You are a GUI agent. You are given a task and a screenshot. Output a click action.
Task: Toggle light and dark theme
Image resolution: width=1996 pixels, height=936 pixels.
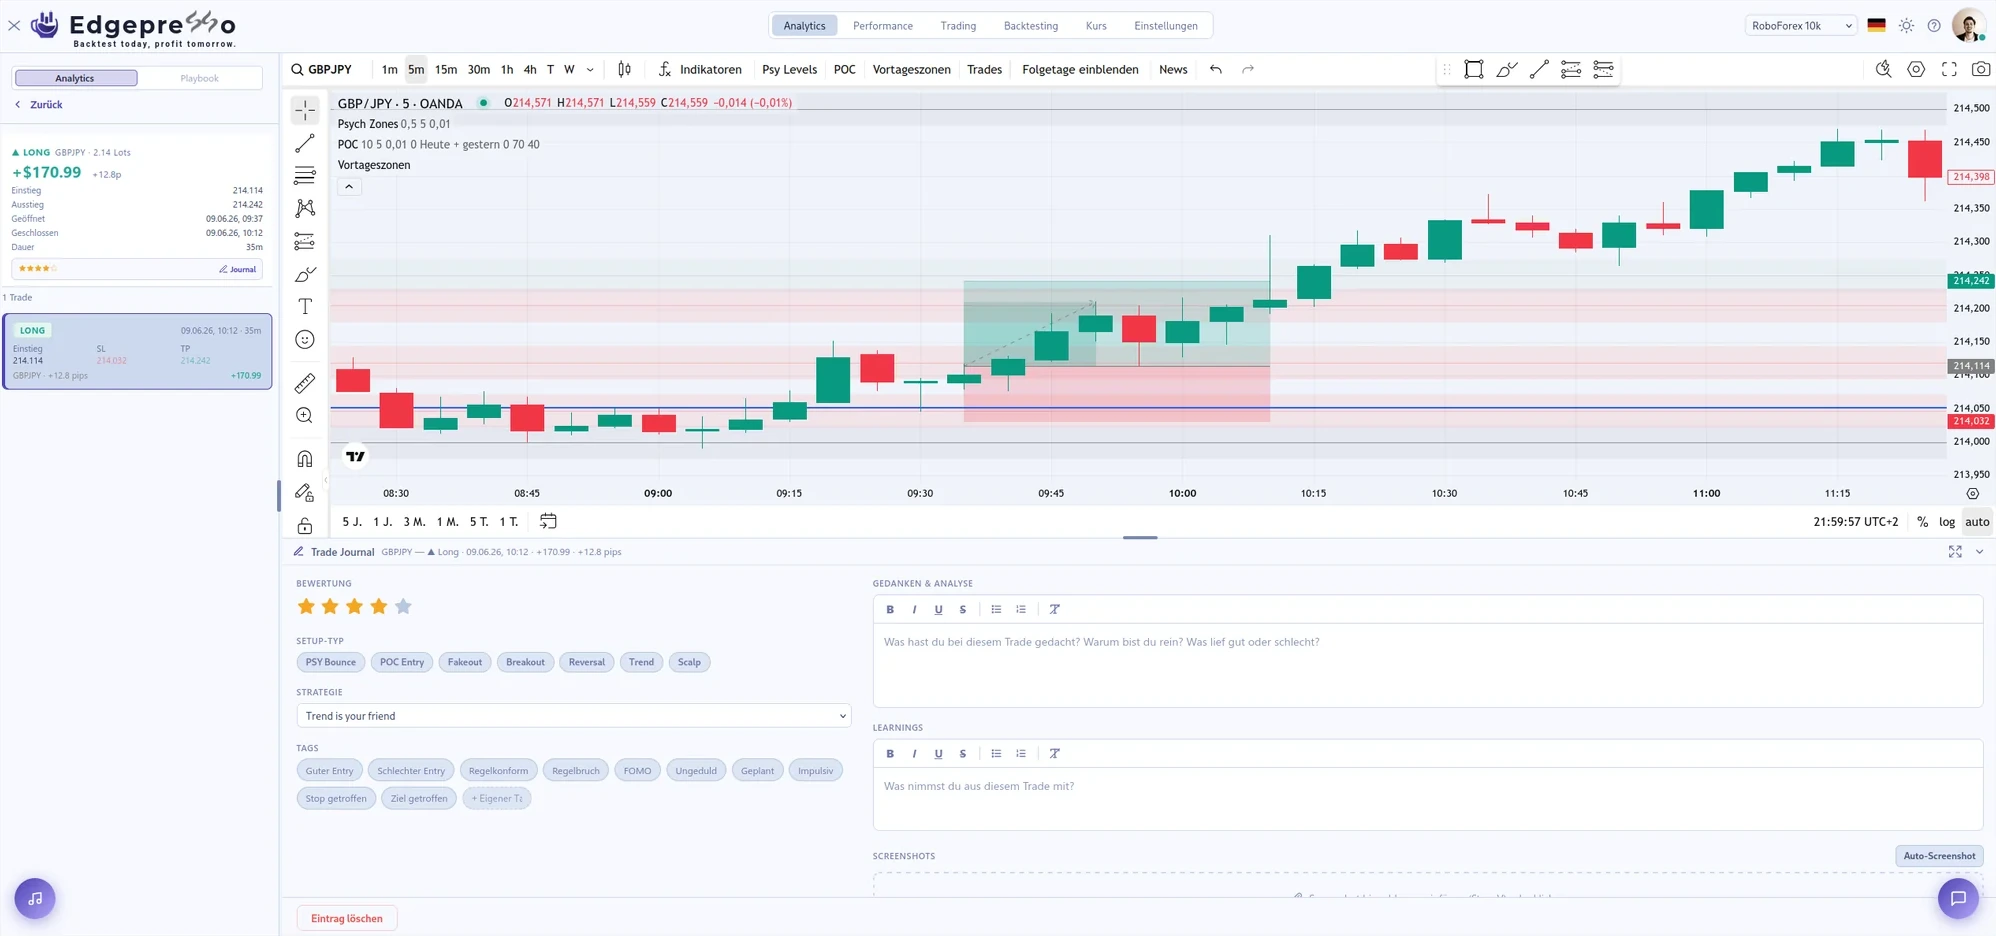tap(1906, 26)
